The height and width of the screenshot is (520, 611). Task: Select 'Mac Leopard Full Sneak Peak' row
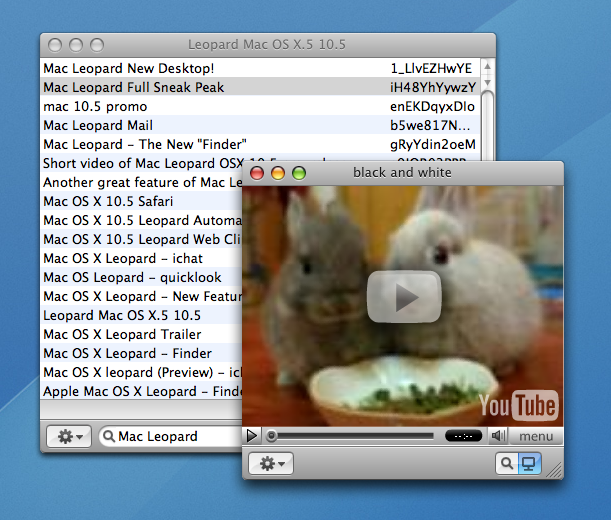click(260, 87)
